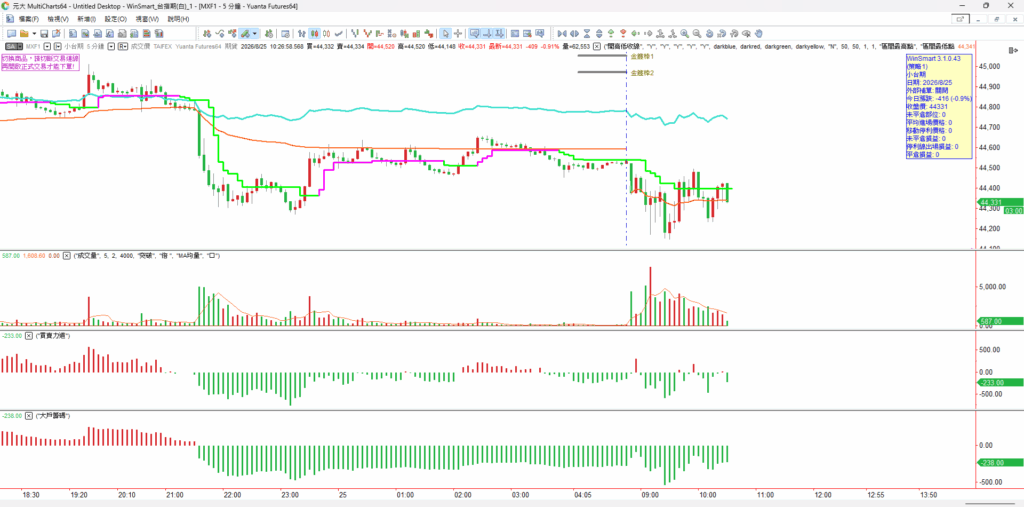The height and width of the screenshot is (507, 1024).
Task: Click the current price tag 44,331
Action: 999,203
